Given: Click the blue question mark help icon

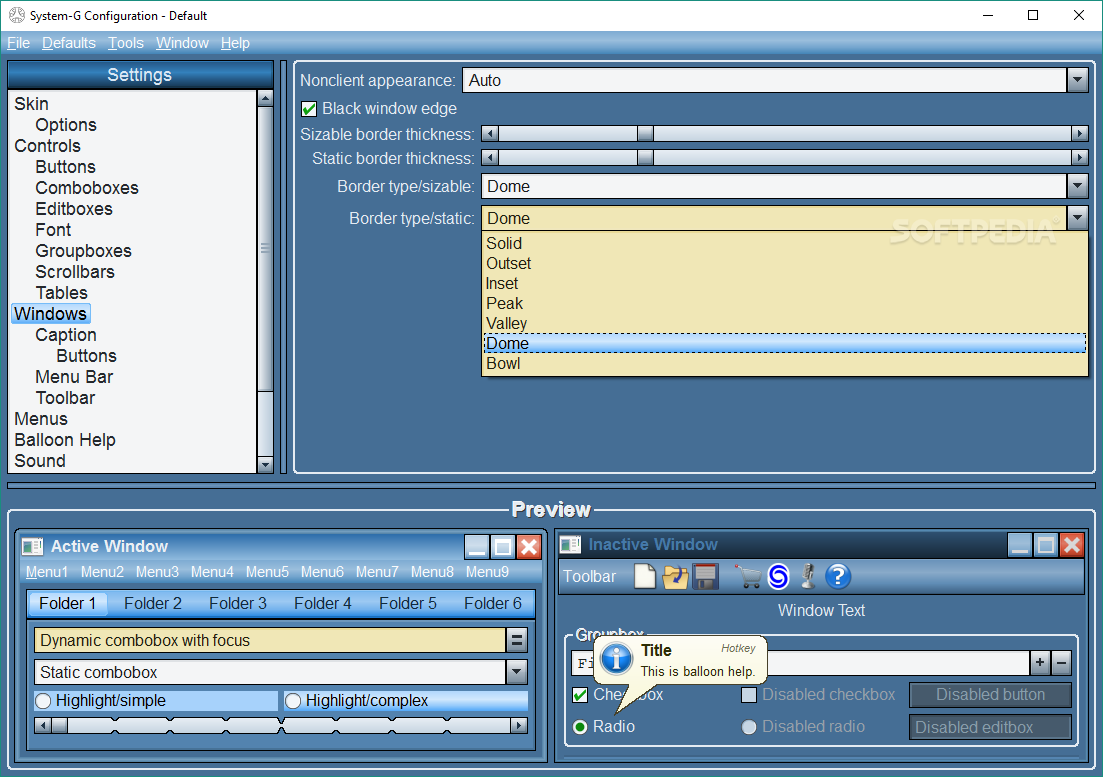Looking at the screenshot, I should pyautogui.click(x=838, y=577).
